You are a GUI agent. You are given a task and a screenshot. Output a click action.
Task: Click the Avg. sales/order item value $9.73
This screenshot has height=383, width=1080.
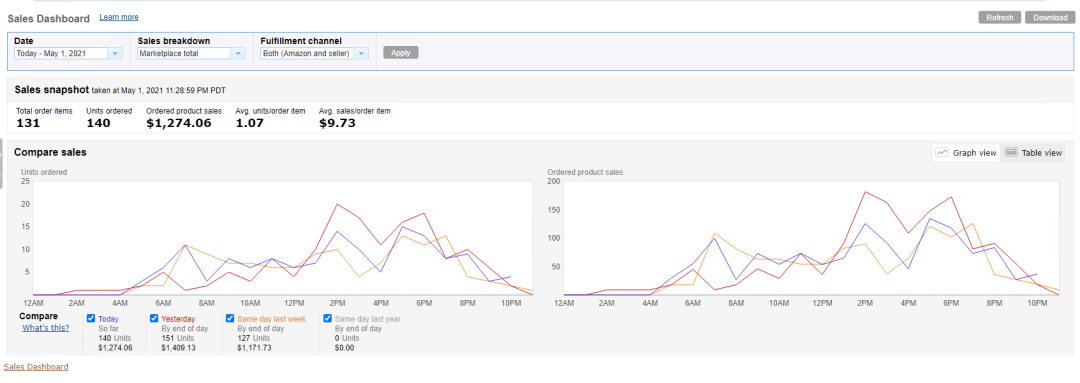tap(338, 123)
